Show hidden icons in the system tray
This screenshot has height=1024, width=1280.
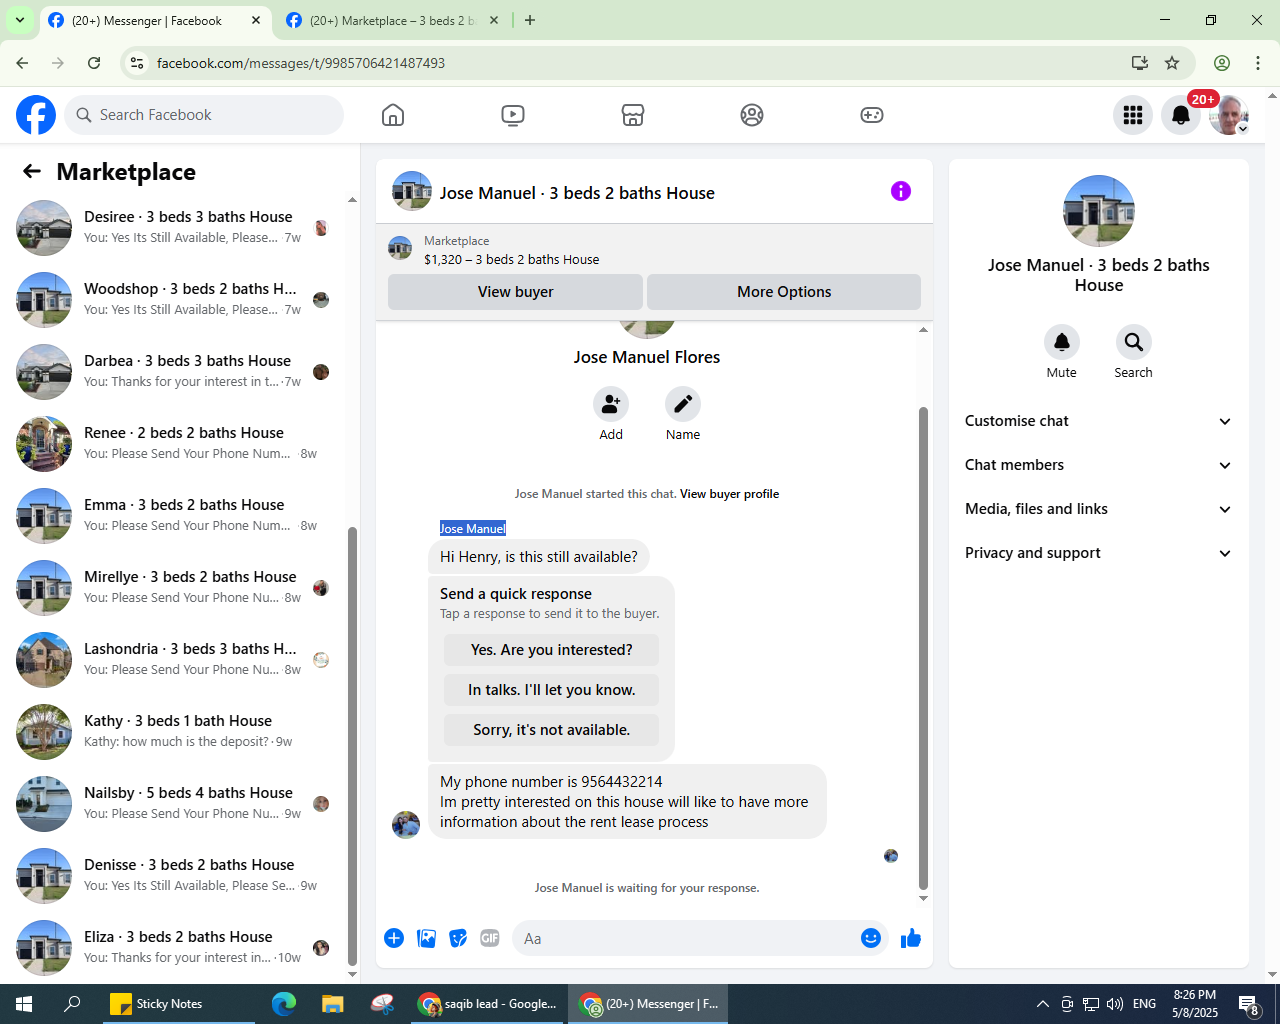tap(1042, 1004)
